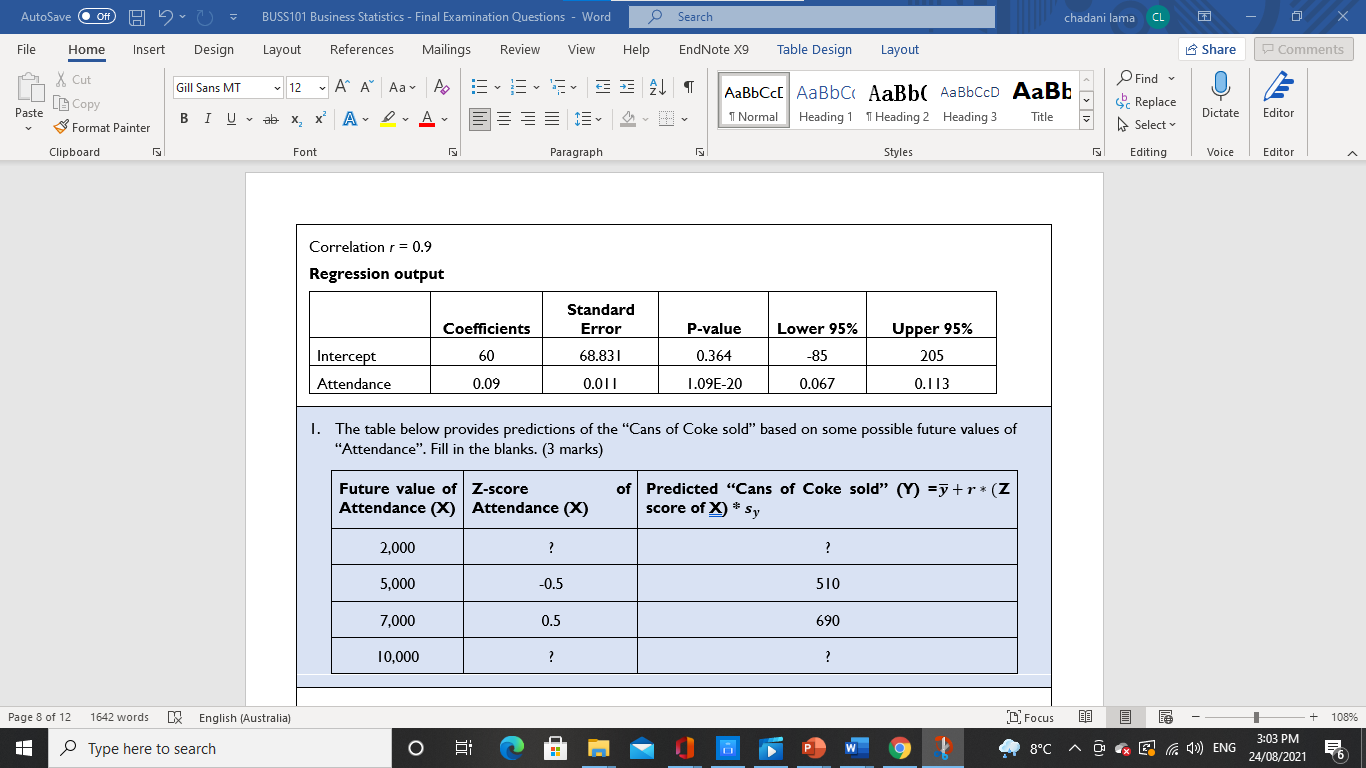This screenshot has height=768, width=1366.
Task: Open Chrome from the taskbar
Action: [x=899, y=748]
